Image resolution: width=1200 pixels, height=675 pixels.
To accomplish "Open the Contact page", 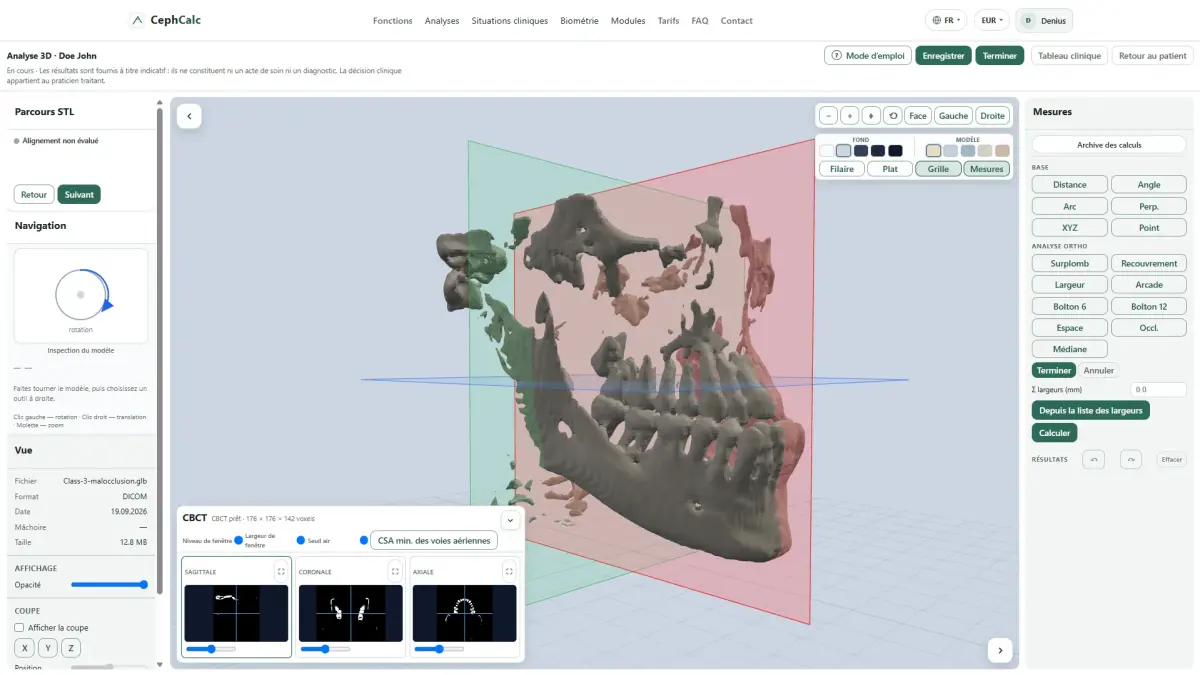I will point(737,21).
